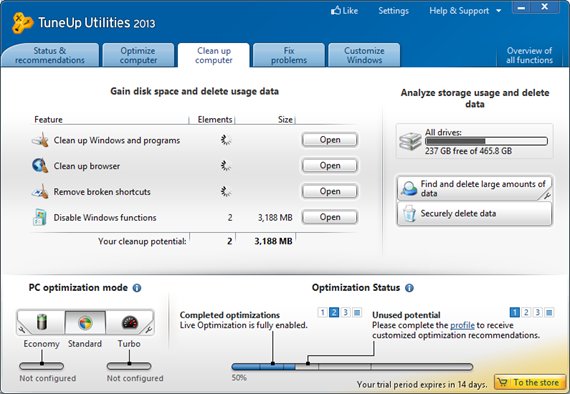Click the Economy Not configured slider
The height and width of the screenshot is (394, 570).
pyautogui.click(x=41, y=366)
